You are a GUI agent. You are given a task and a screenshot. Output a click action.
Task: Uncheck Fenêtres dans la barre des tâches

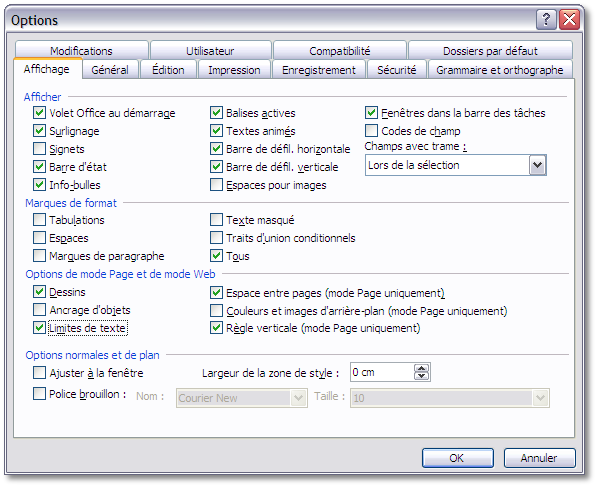pyautogui.click(x=371, y=113)
